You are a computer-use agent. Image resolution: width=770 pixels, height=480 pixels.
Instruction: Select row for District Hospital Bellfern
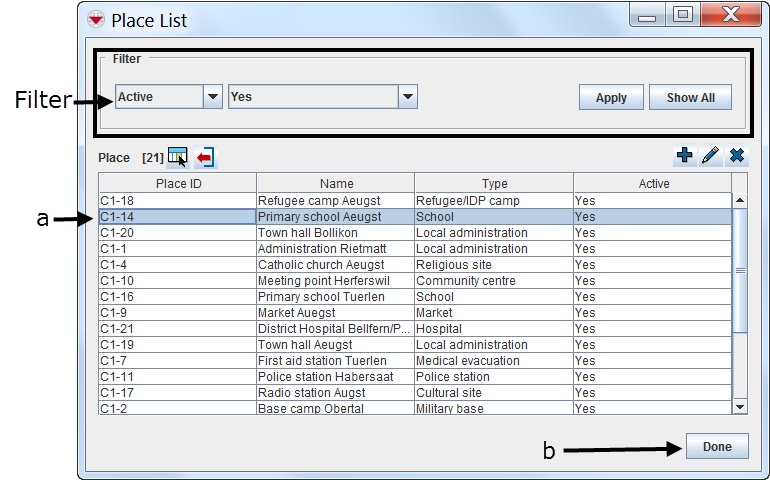336,329
